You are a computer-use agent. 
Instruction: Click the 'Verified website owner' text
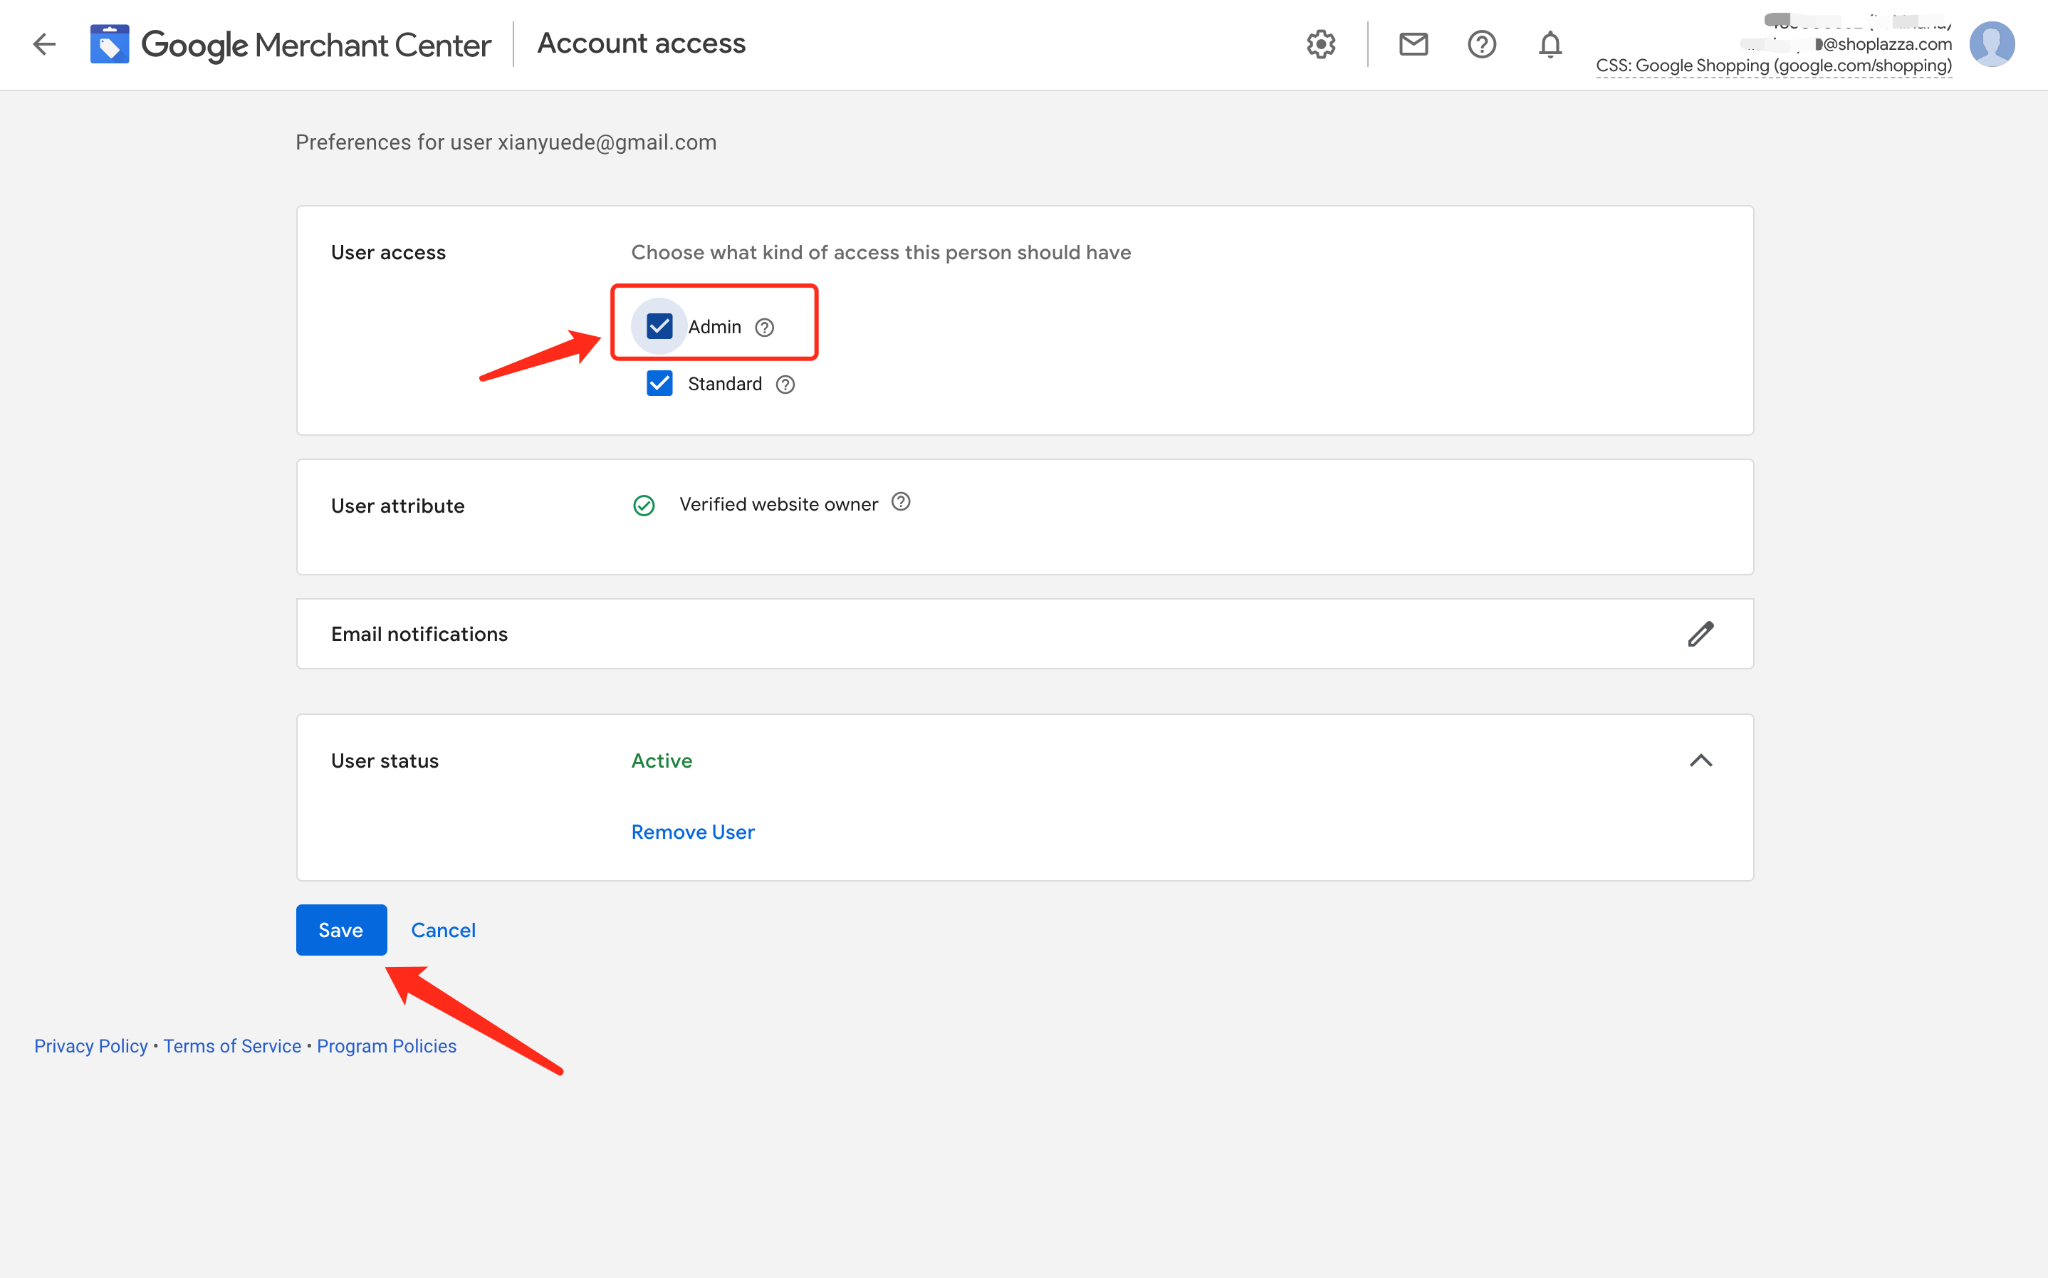[779, 504]
